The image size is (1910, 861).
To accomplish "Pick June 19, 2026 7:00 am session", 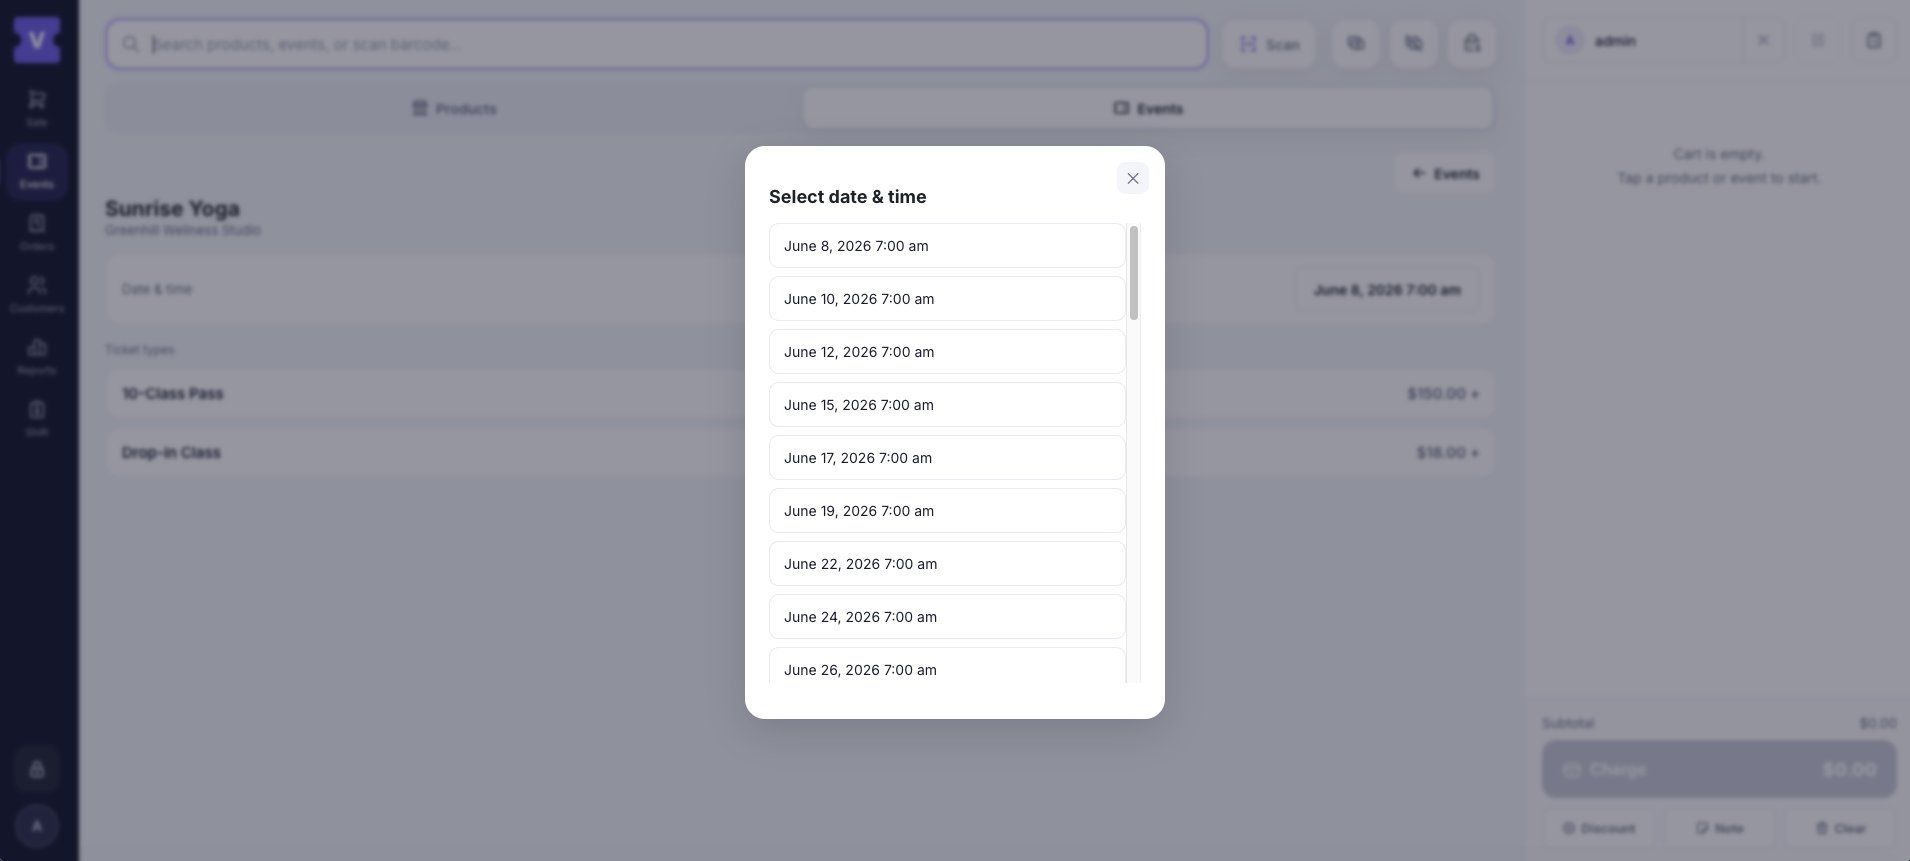I will 947,511.
